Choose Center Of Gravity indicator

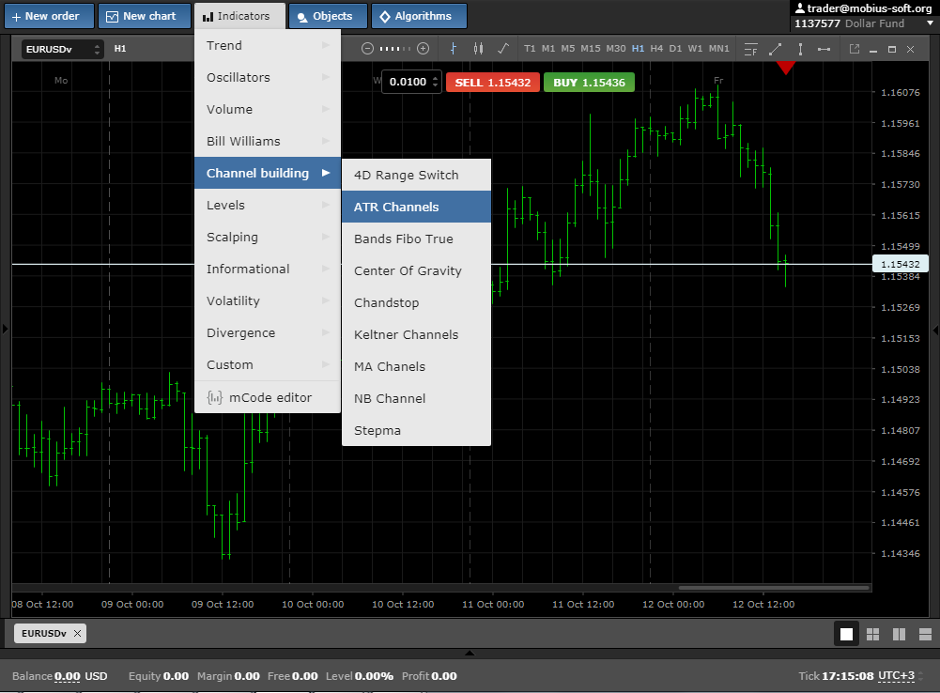tap(416, 270)
